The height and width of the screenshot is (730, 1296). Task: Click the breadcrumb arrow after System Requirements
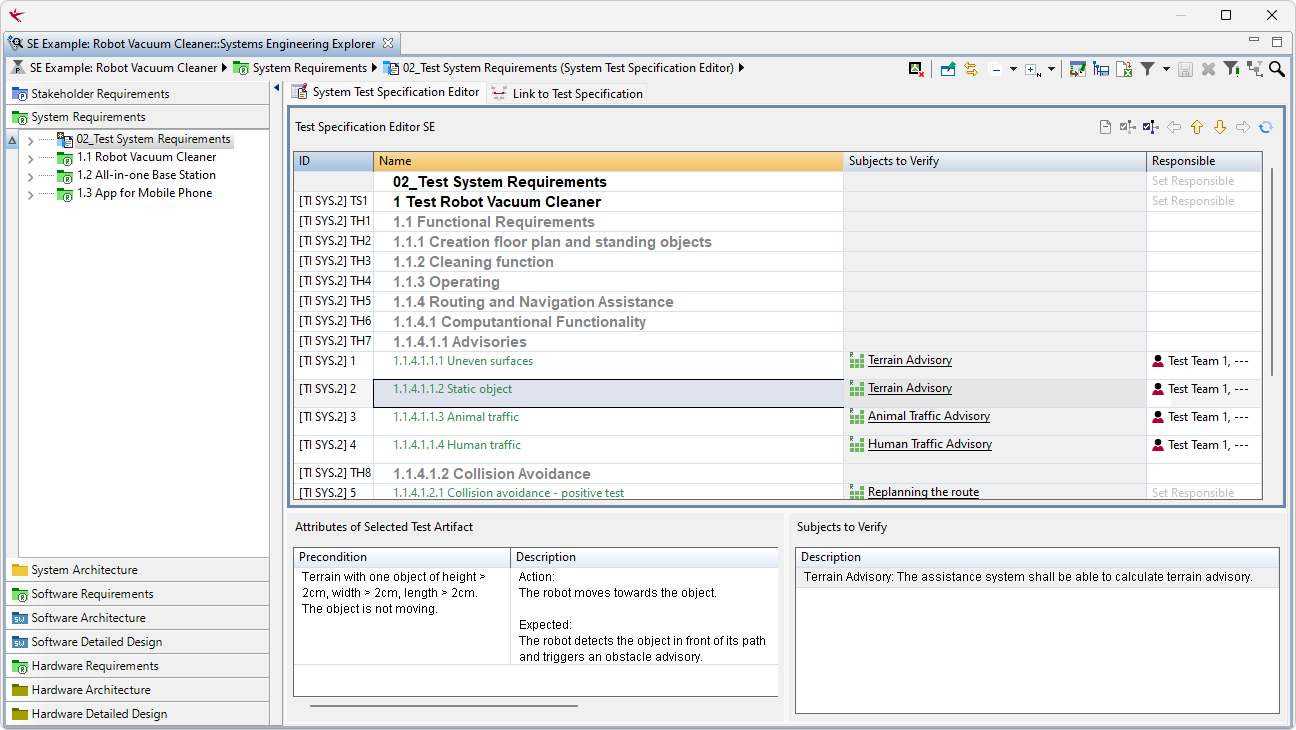[x=375, y=68]
